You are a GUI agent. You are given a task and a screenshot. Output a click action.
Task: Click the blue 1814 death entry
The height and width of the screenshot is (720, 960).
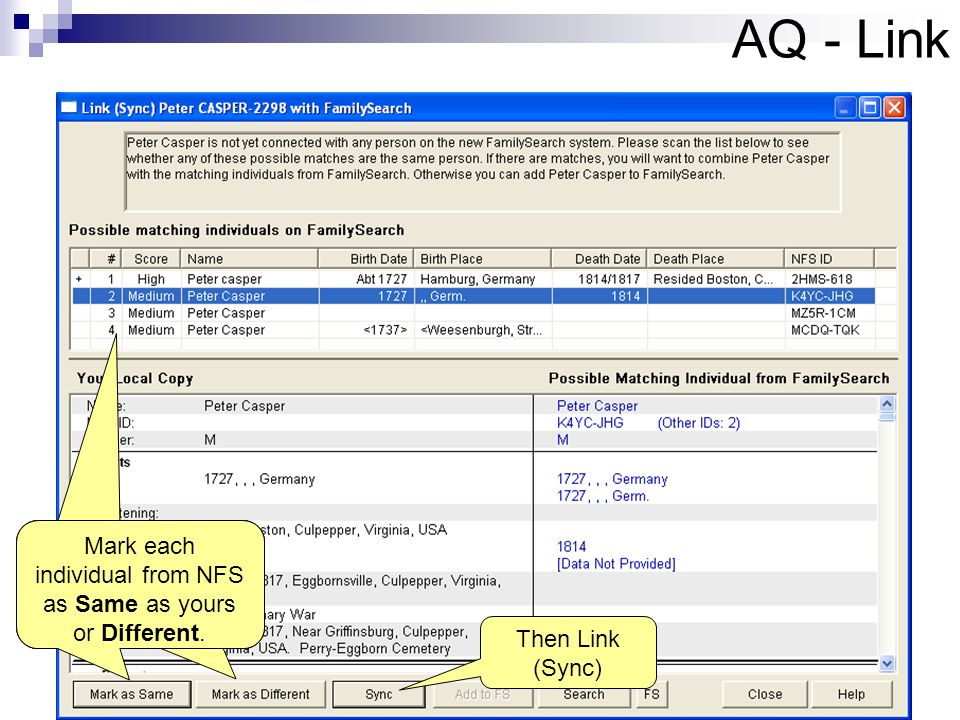[571, 546]
